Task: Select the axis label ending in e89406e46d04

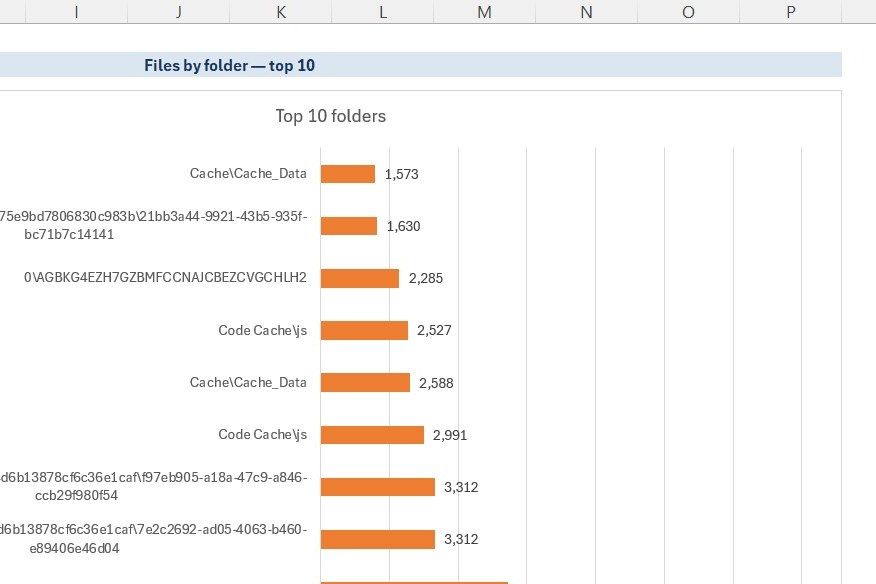Action: 153,539
